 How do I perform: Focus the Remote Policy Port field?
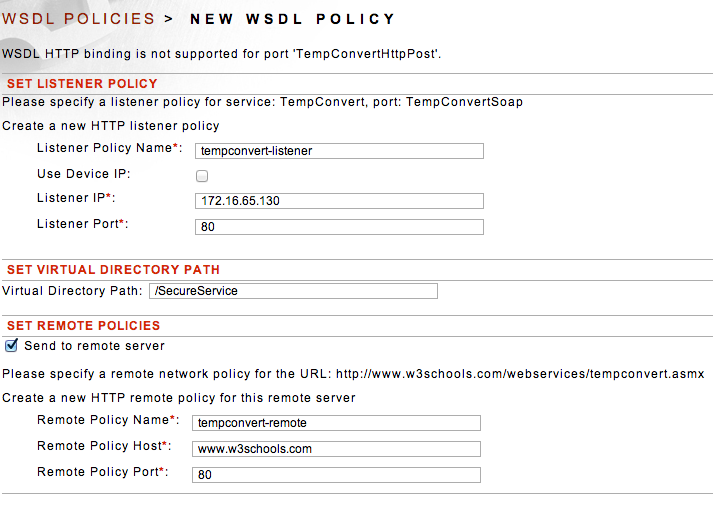coord(336,475)
